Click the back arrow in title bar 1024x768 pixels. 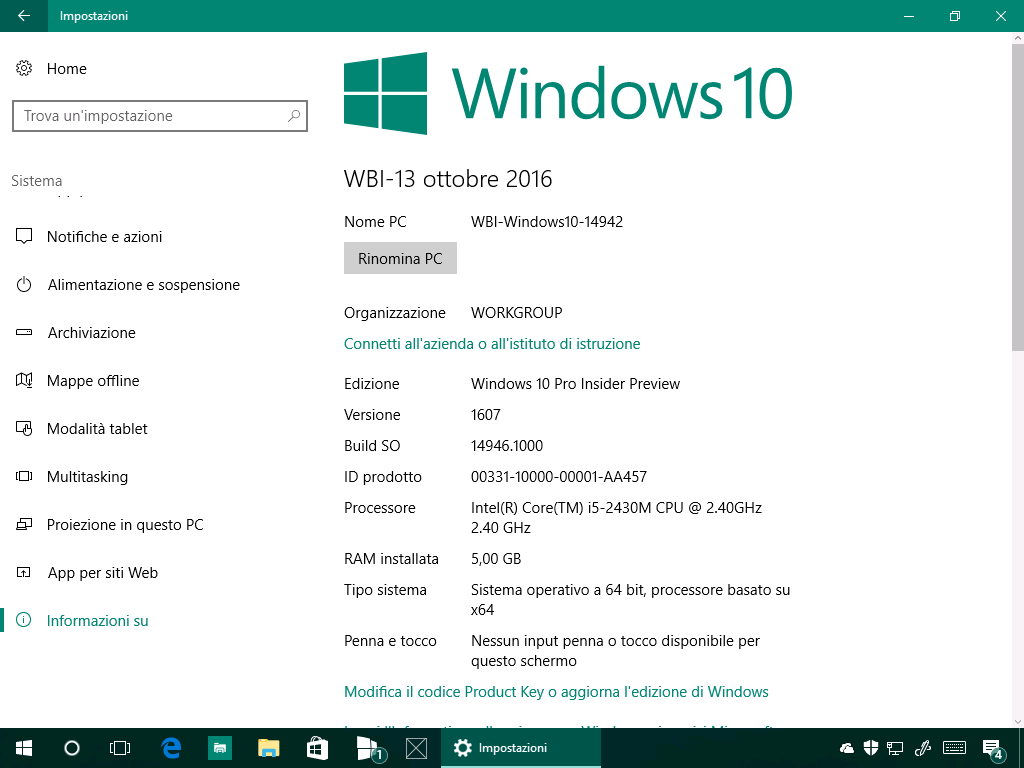click(24, 16)
